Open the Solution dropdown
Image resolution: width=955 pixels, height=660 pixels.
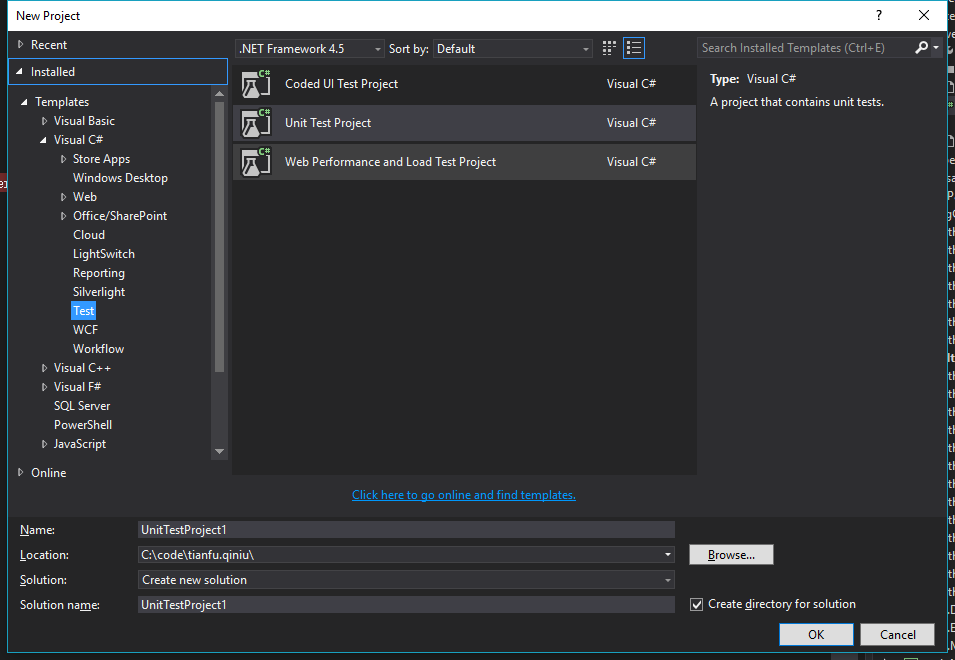tap(406, 580)
